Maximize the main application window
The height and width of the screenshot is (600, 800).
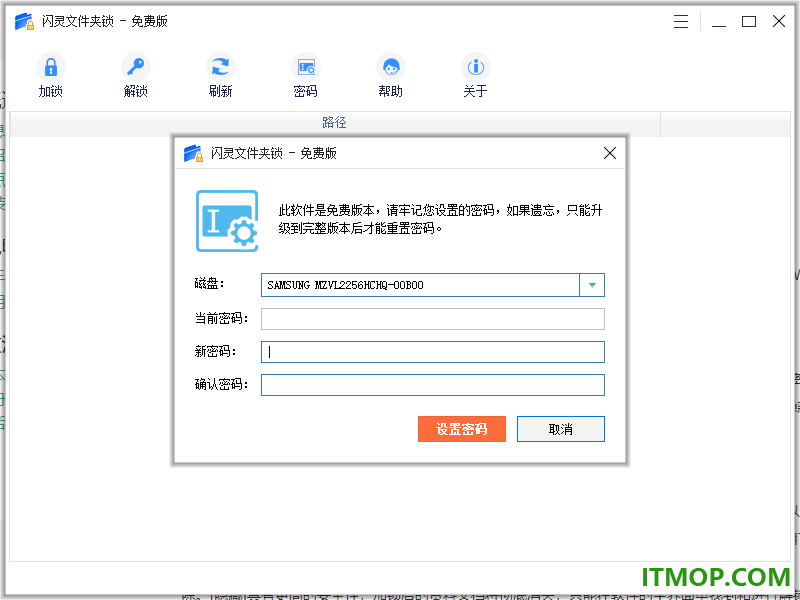(748, 21)
